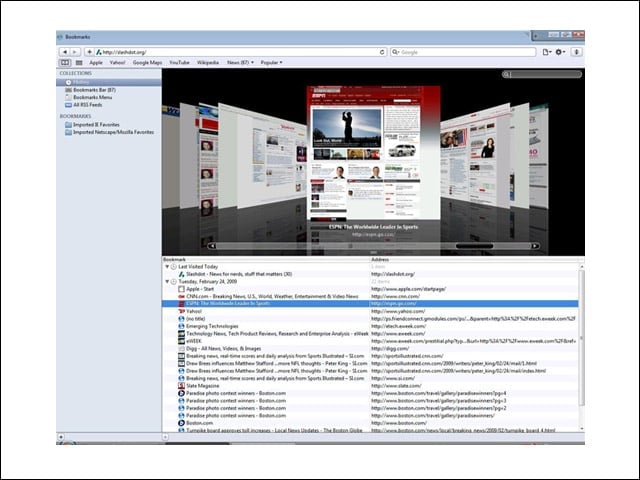Click the Add Bookmark plus button

point(89,52)
